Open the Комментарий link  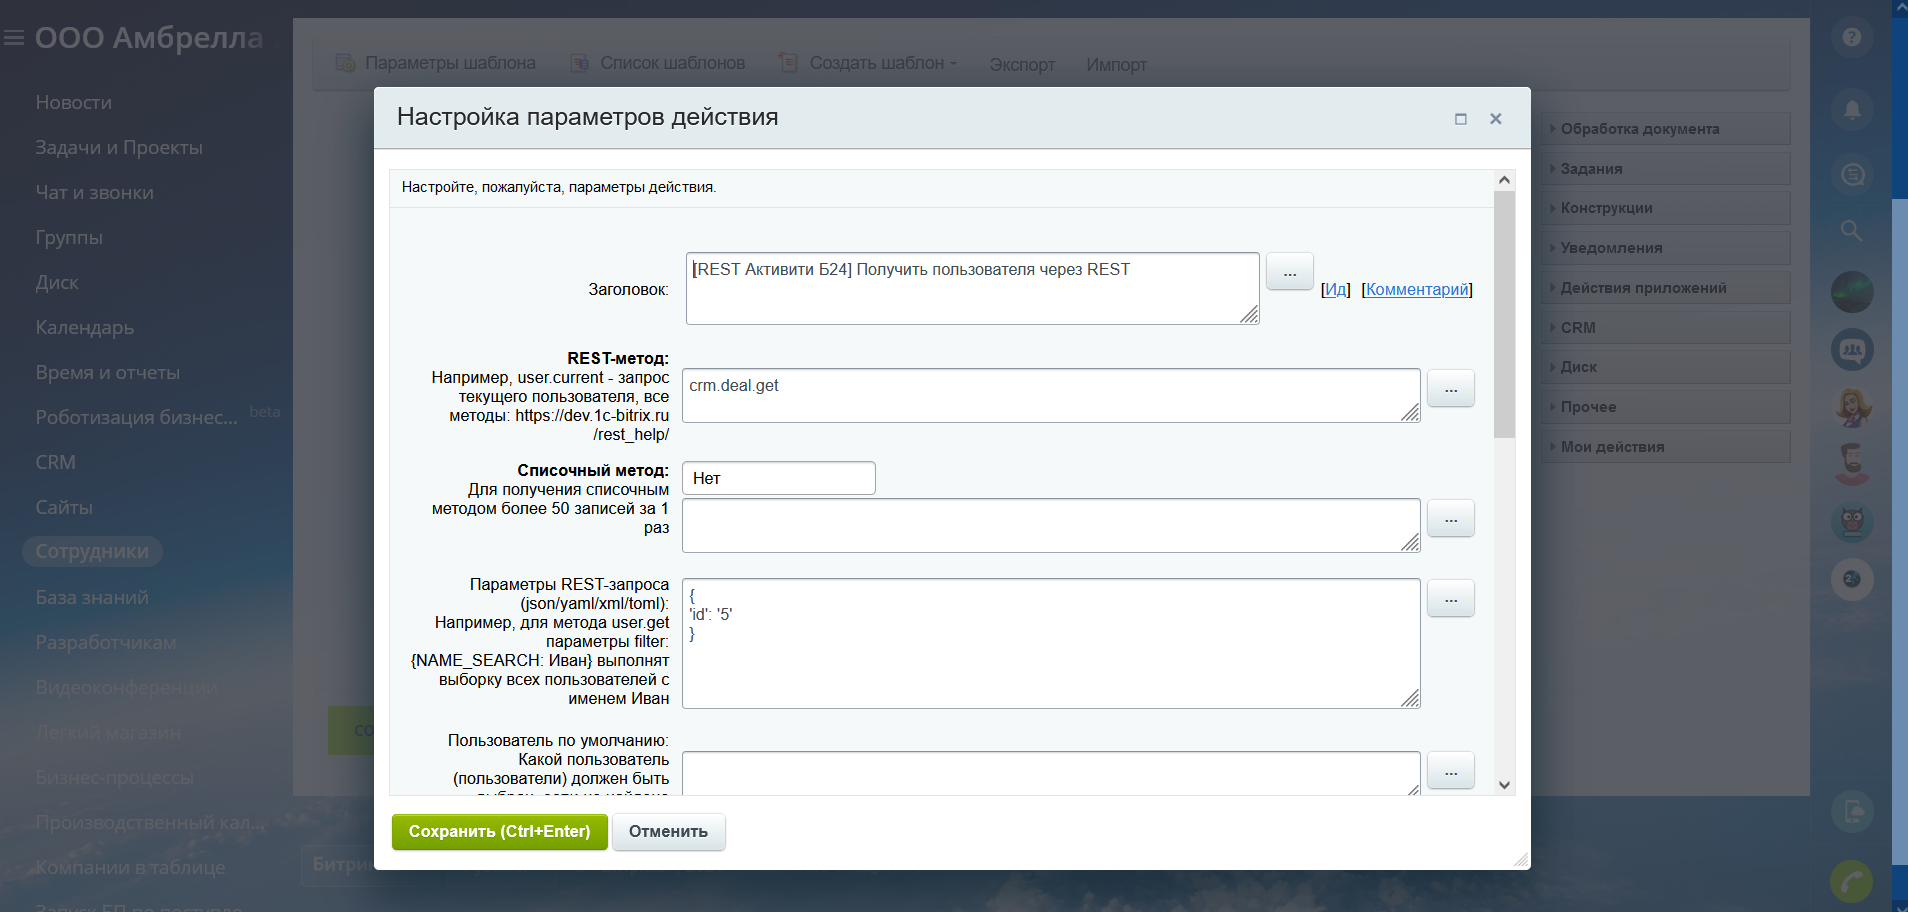click(1417, 289)
